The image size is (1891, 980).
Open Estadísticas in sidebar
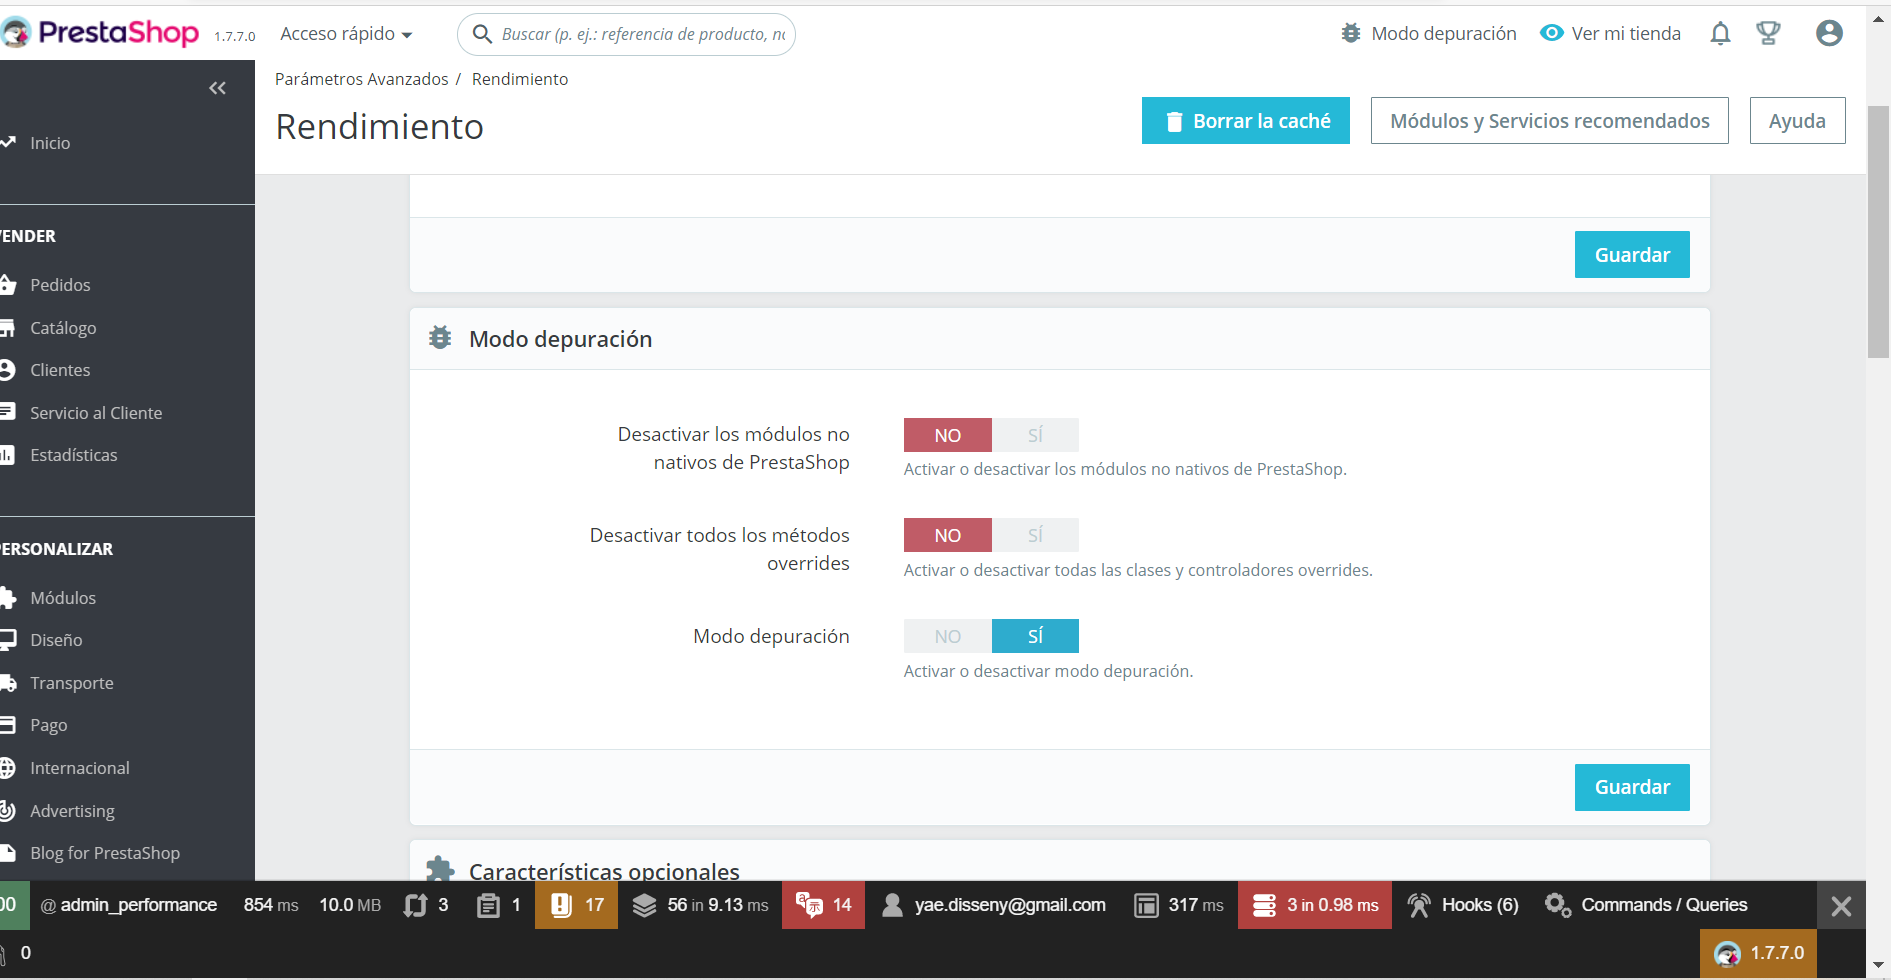click(74, 455)
